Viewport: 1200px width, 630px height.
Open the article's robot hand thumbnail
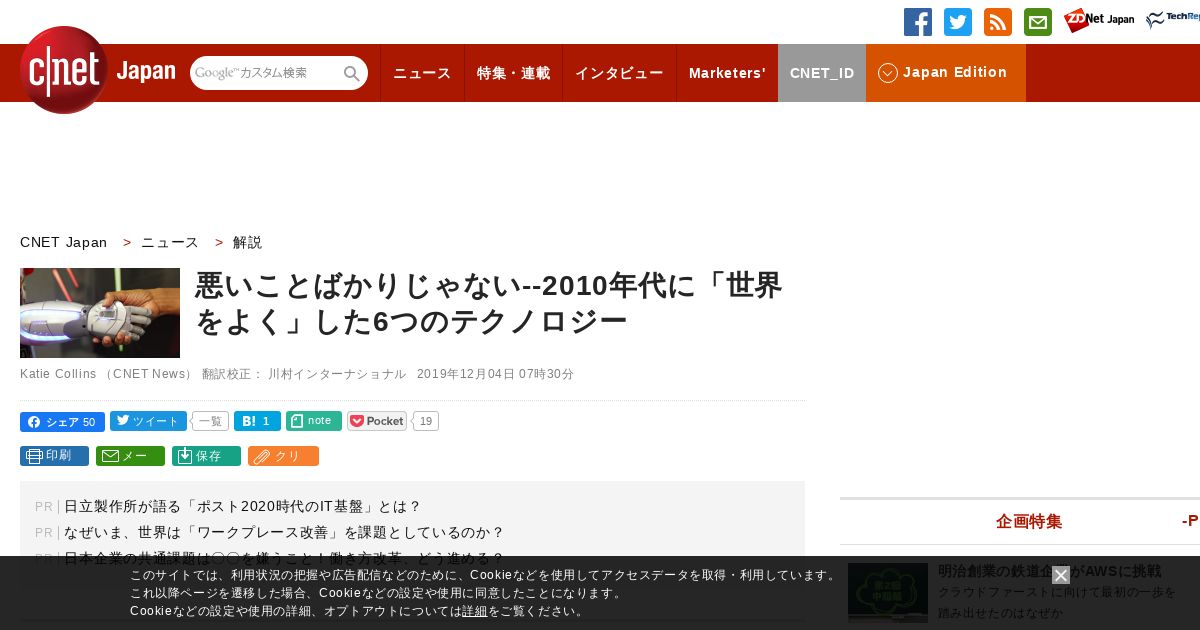point(100,313)
